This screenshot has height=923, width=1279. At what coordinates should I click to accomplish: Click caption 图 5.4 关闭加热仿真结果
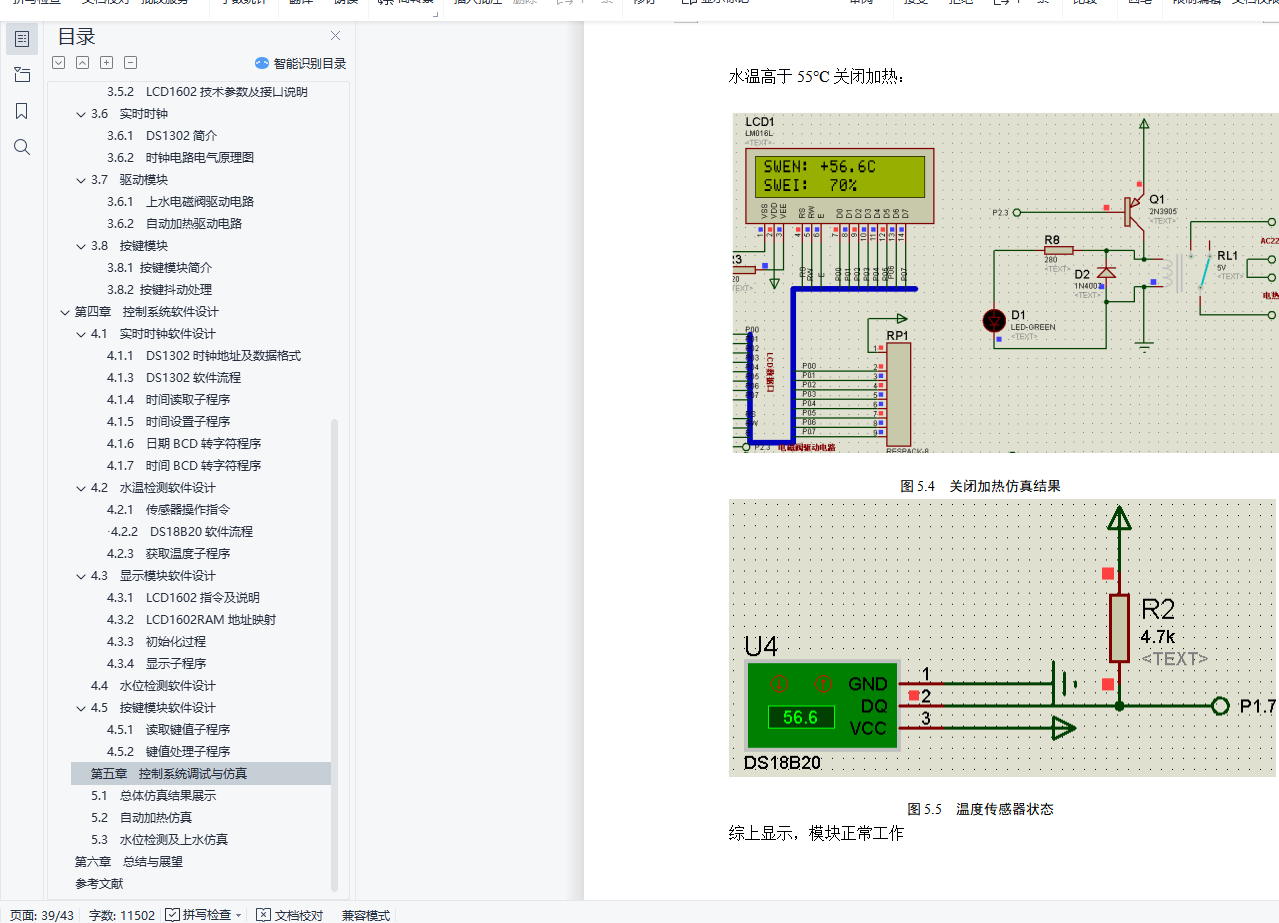click(x=980, y=487)
